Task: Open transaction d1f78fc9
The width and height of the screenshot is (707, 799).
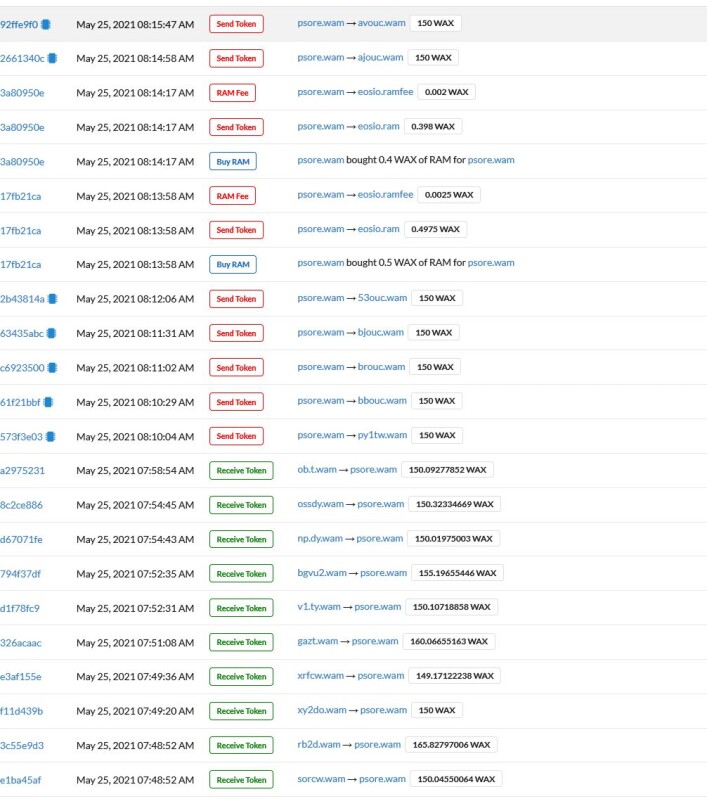Action: click(x=20, y=608)
